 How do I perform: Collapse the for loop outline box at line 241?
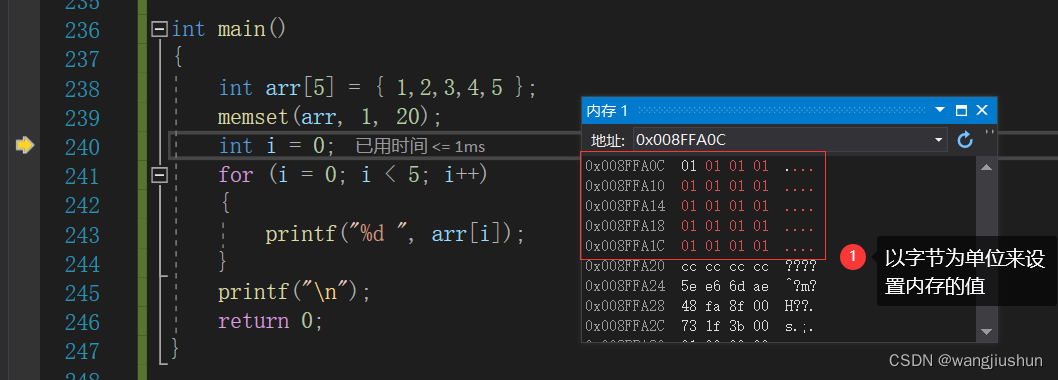[x=159, y=175]
